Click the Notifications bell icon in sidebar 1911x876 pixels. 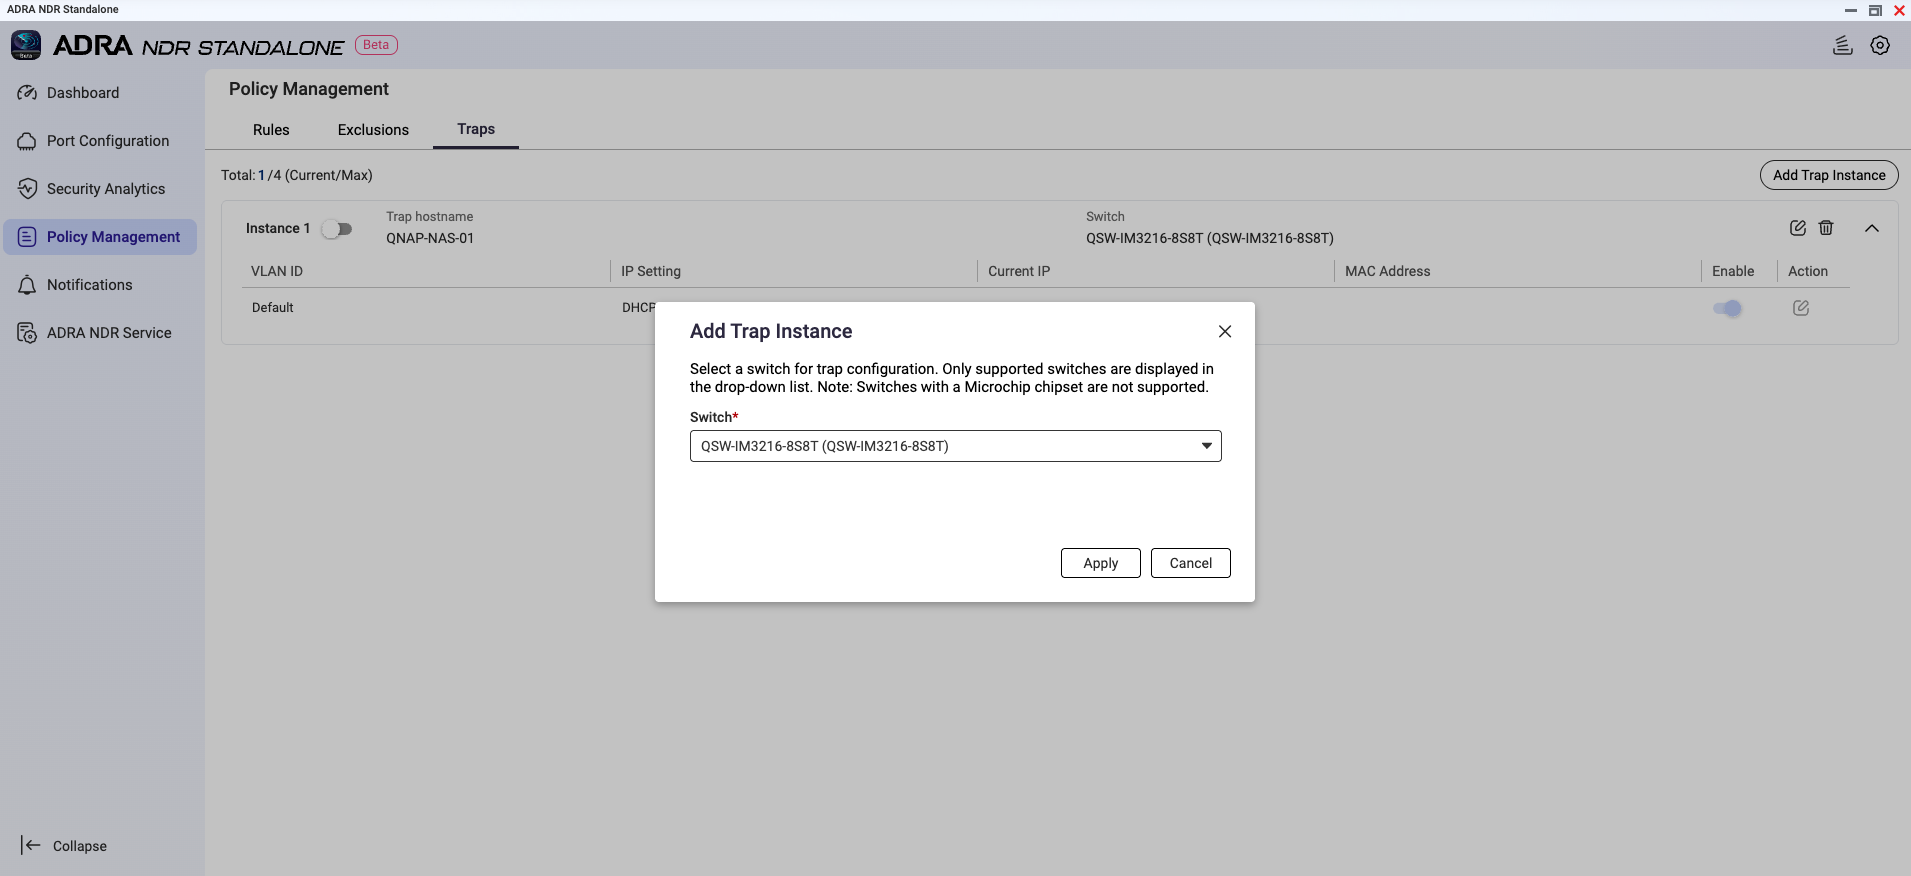(x=27, y=285)
